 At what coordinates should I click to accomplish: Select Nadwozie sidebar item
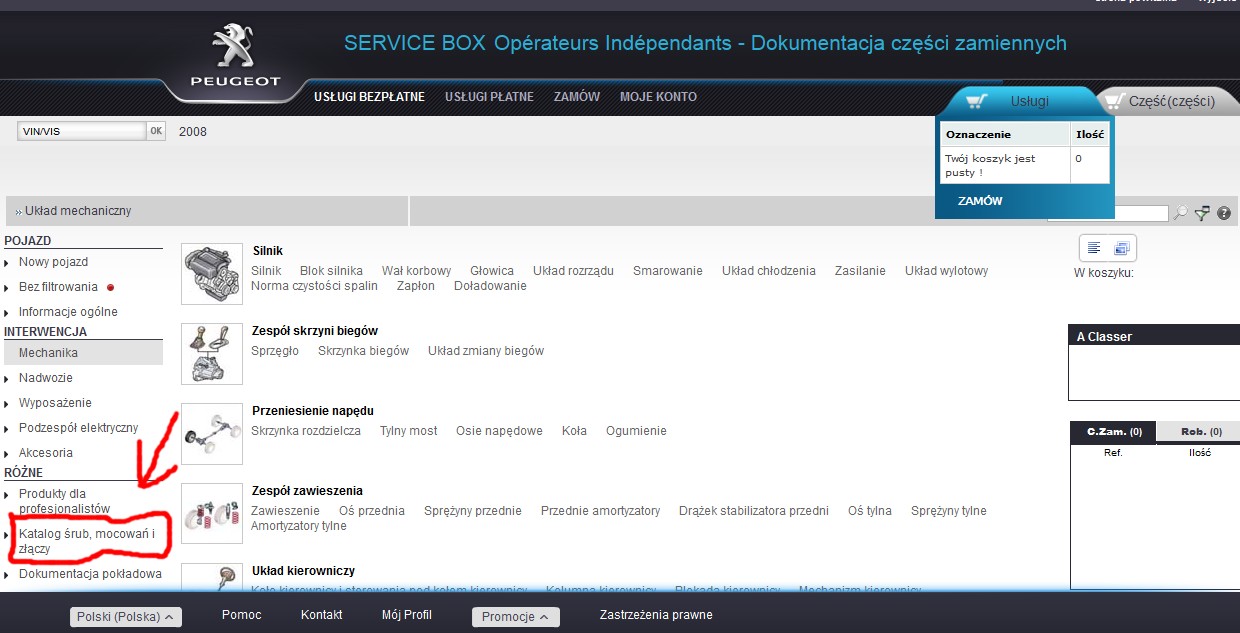point(45,378)
